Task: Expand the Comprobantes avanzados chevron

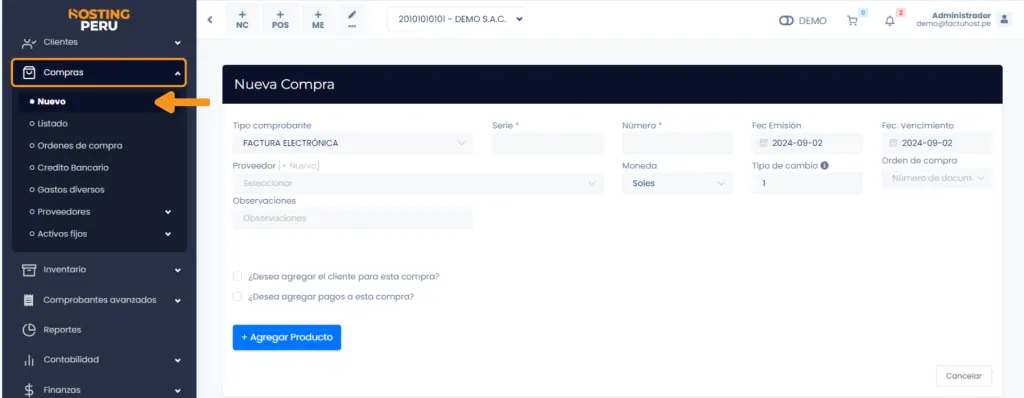Action: coord(178,301)
